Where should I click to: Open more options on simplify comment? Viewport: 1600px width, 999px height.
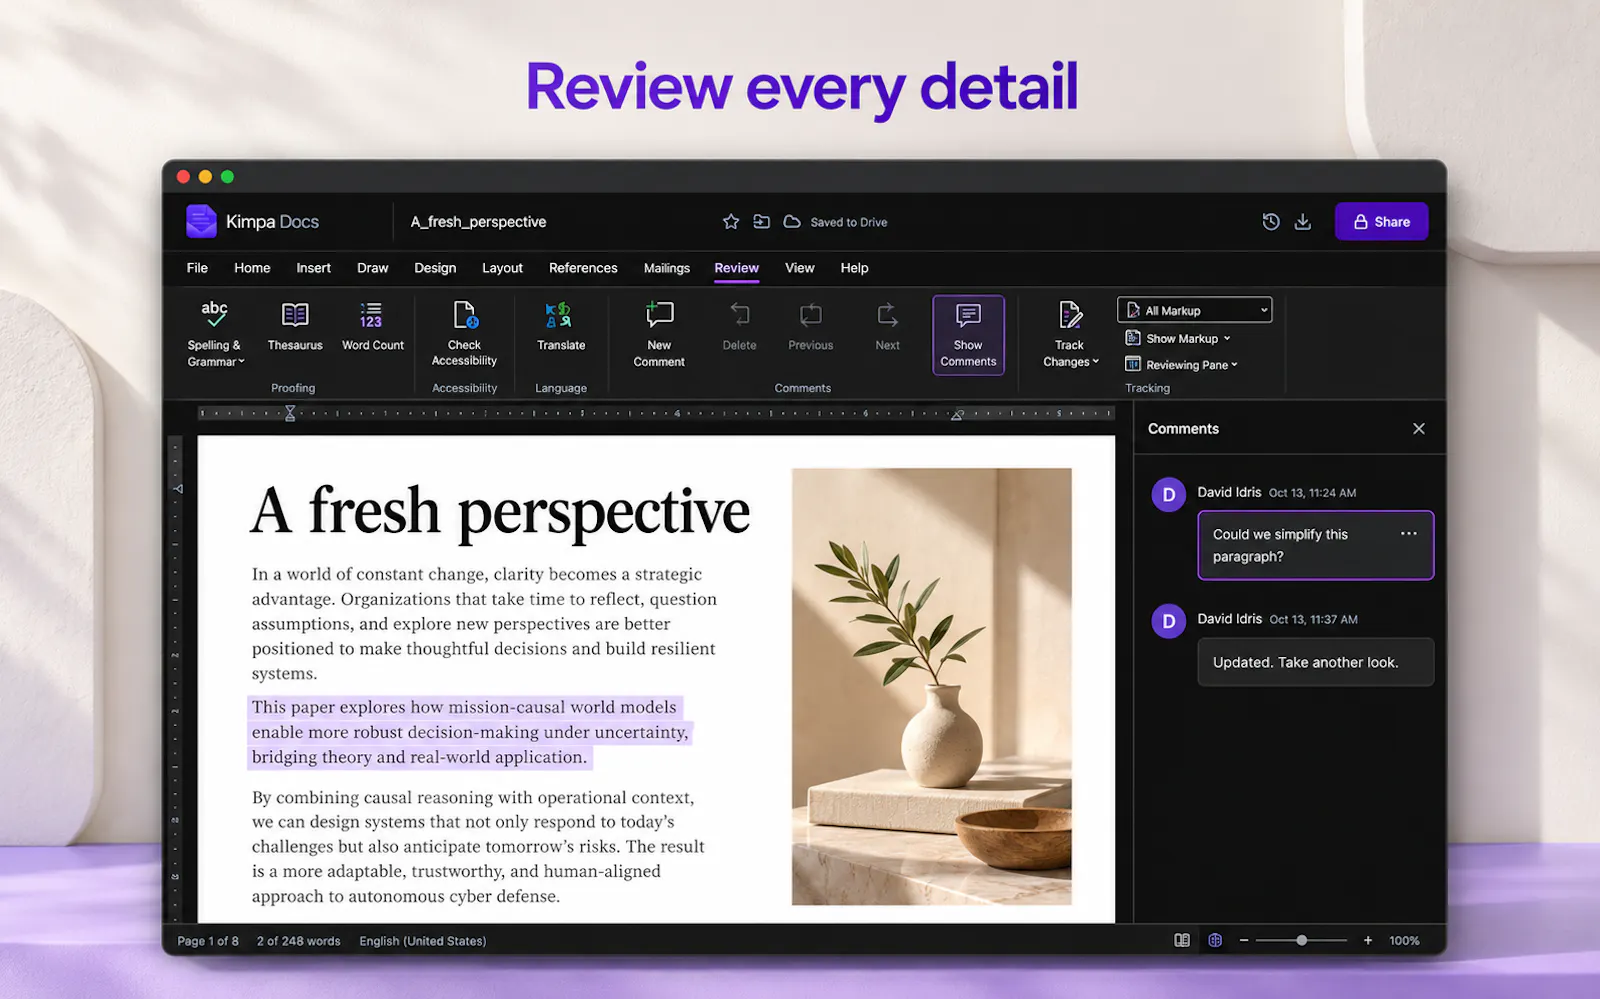tap(1409, 534)
